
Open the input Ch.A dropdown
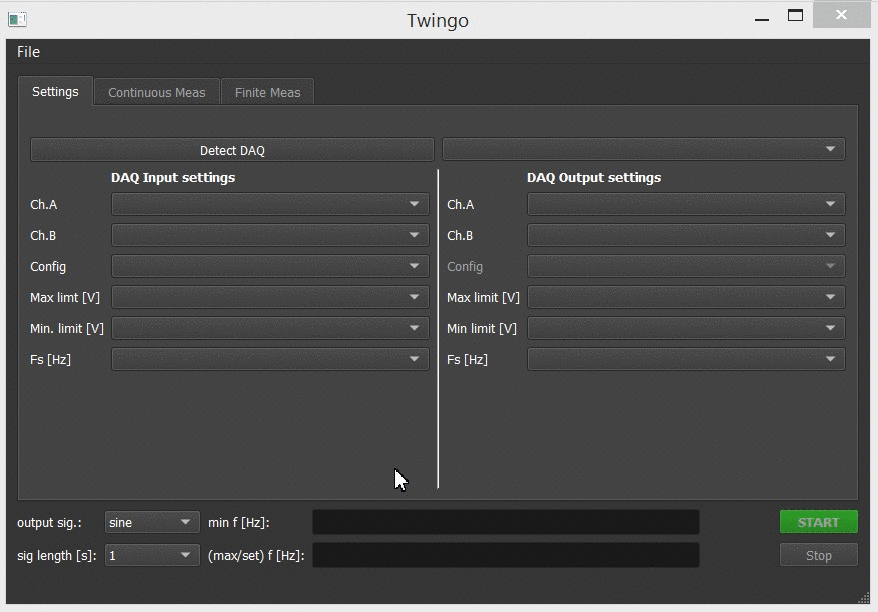coord(270,204)
